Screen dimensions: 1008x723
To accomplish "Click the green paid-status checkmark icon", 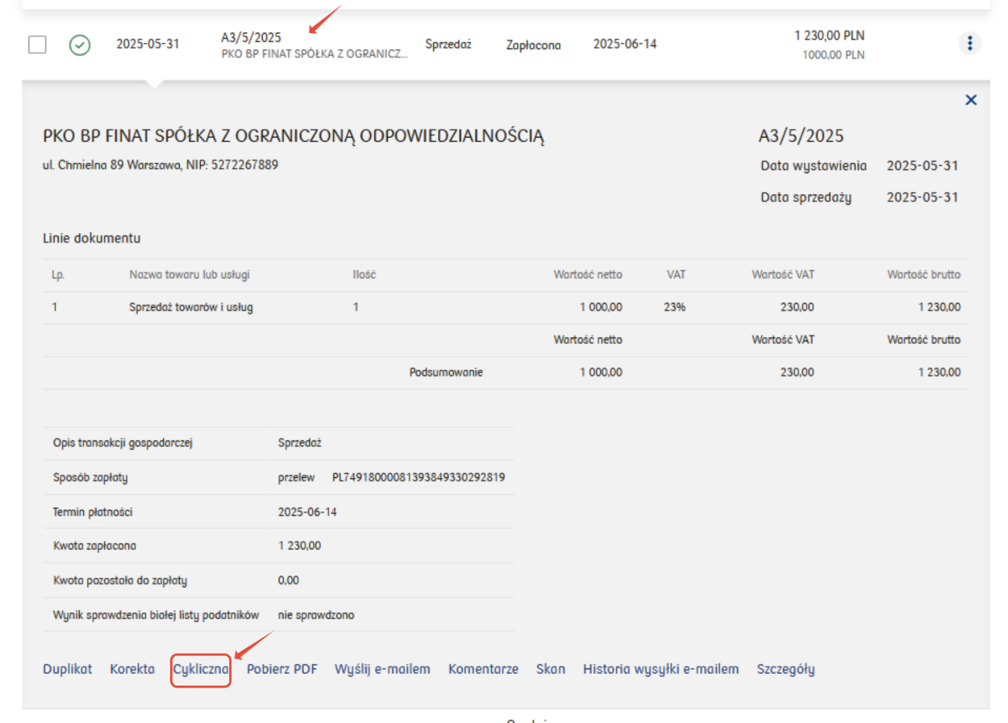I will tap(80, 45).
